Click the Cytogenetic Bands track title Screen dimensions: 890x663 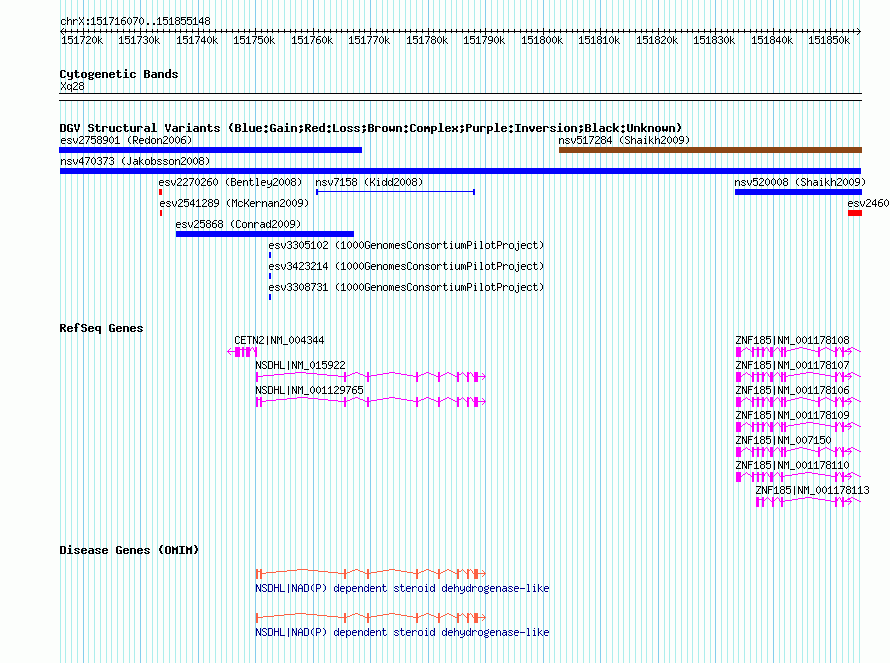coord(119,74)
